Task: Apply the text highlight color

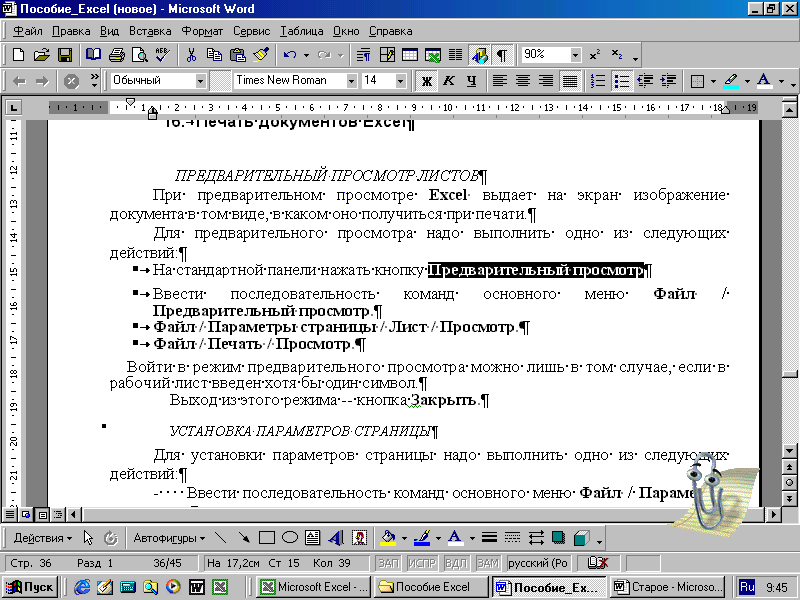Action: pyautogui.click(x=731, y=81)
